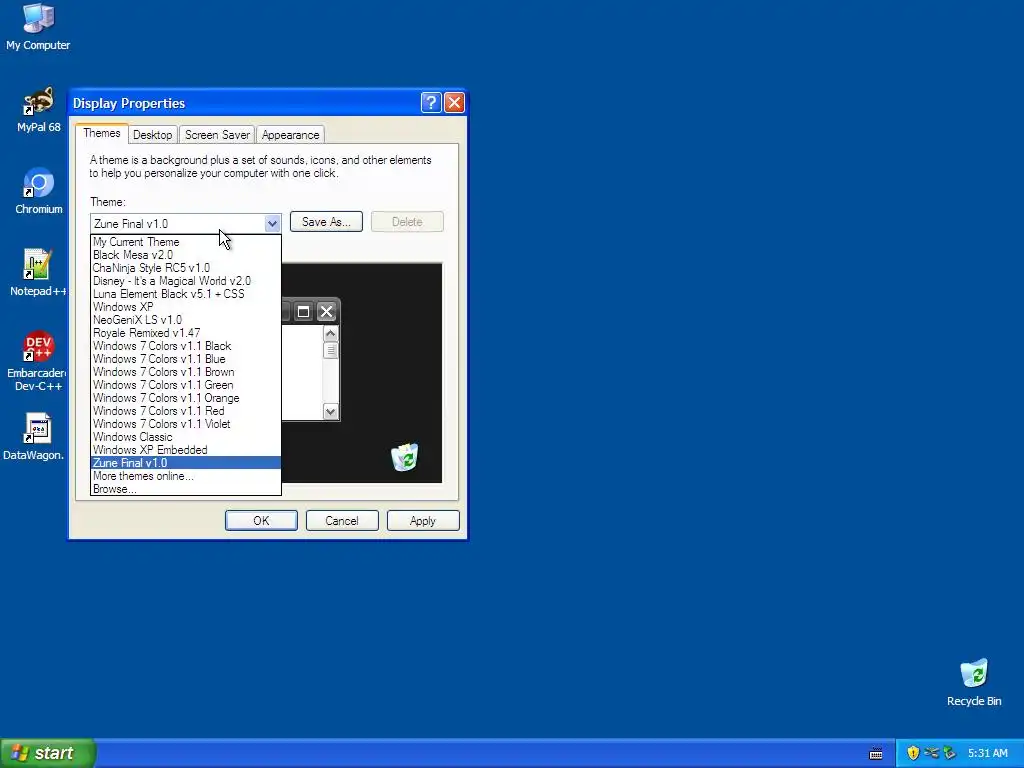
Task: Switch to the Screen Saver tab
Action: click(x=217, y=135)
